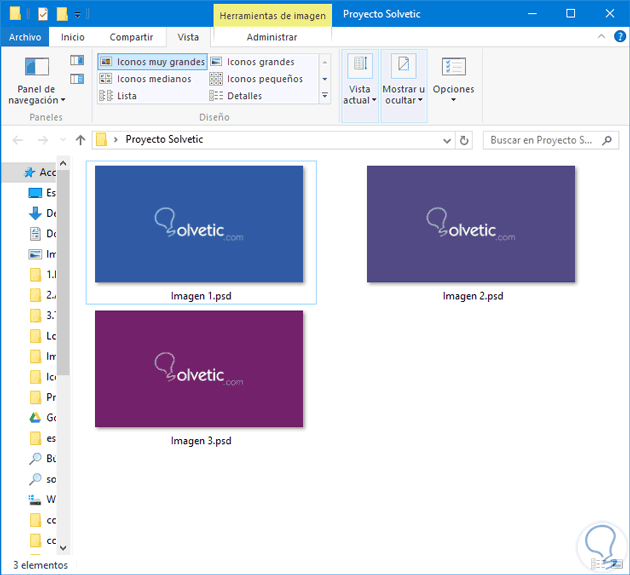This screenshot has height=575, width=630.
Task: Click the Imagen 2.psd file name
Action: [473, 296]
